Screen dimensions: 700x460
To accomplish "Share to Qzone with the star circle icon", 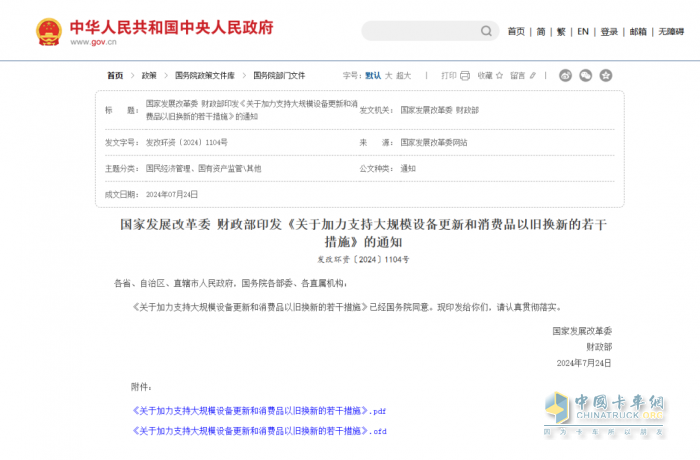I will coord(606,75).
